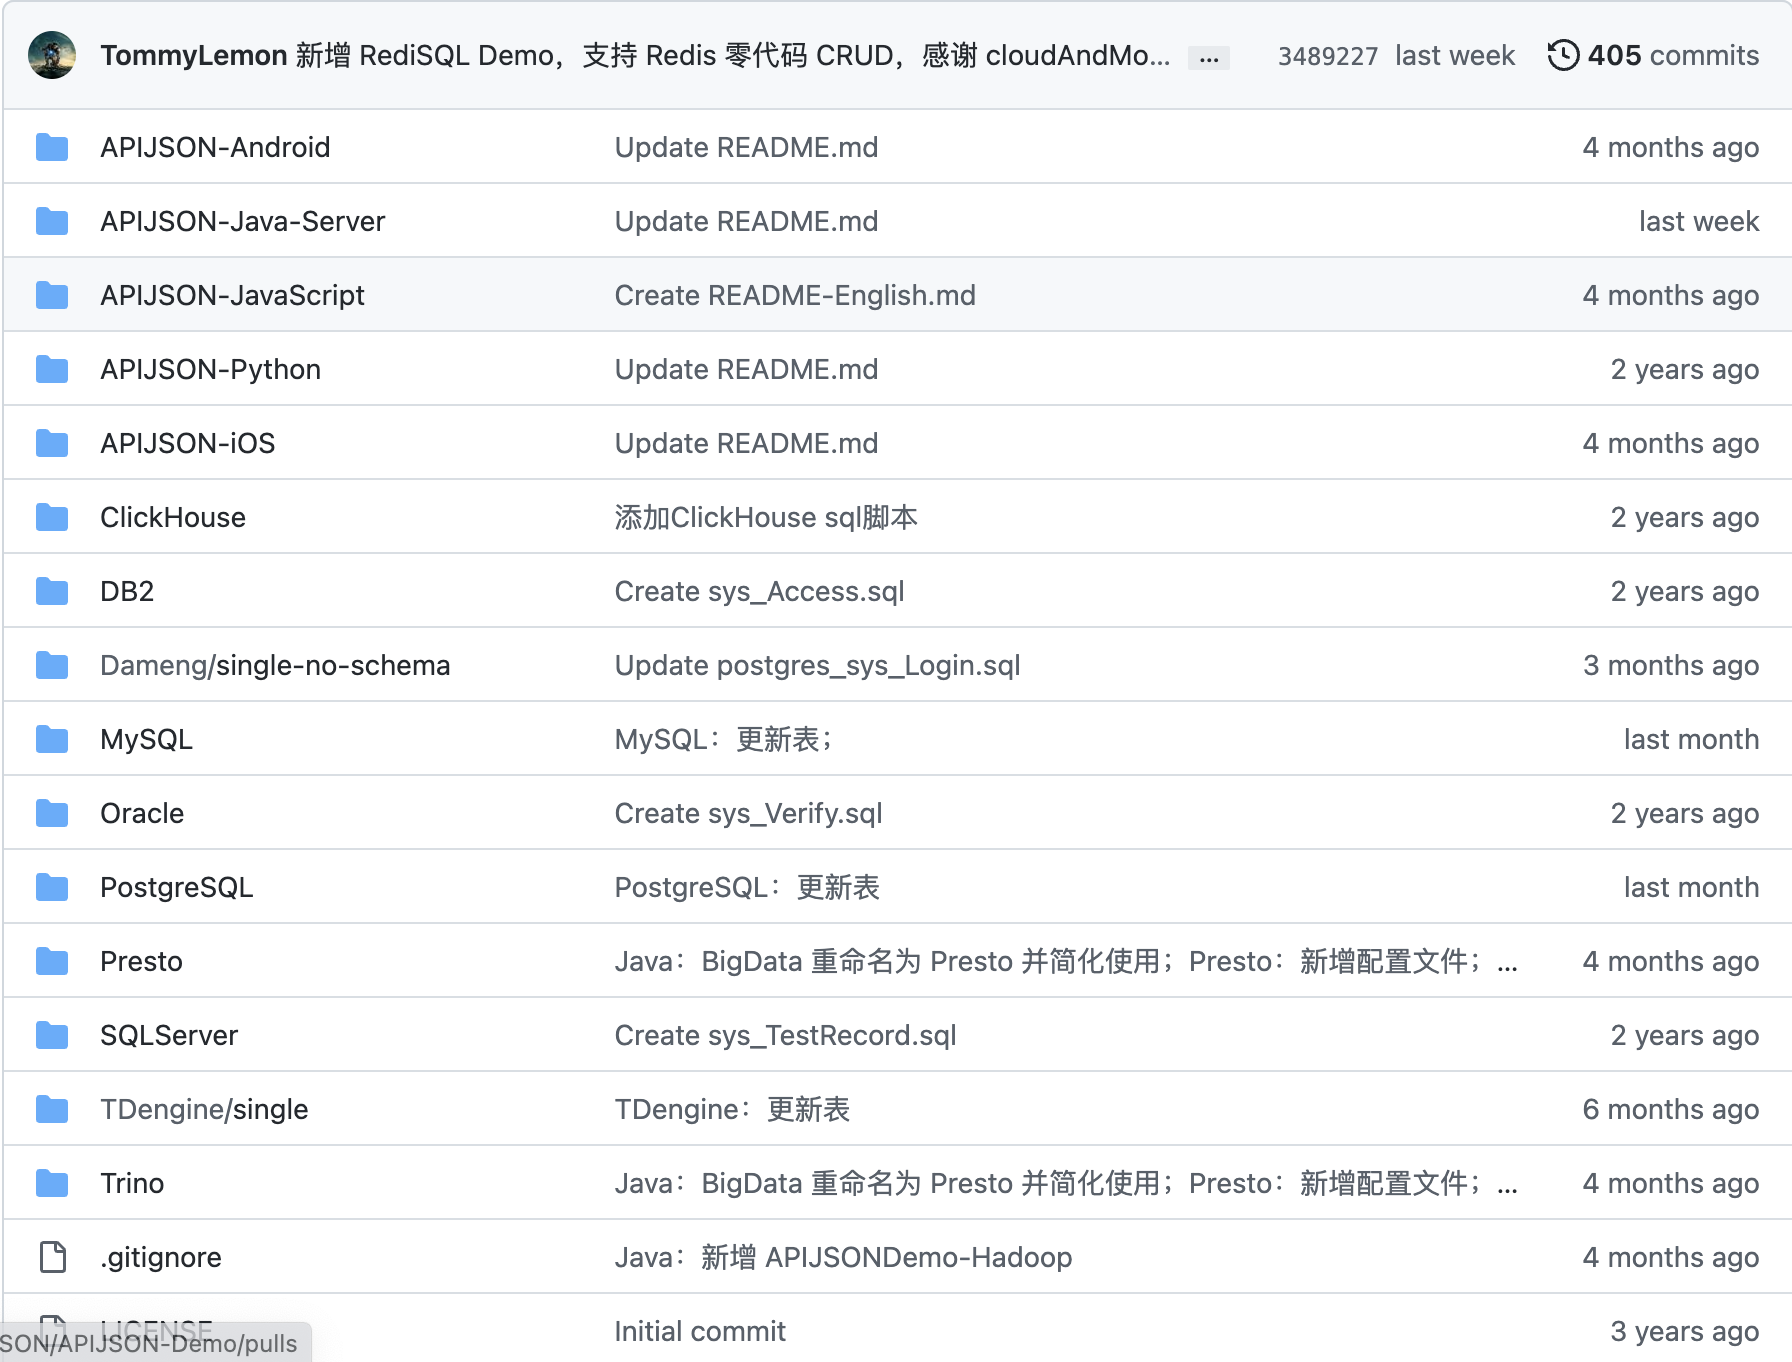Screen dimensions: 1792x1362
Task: Click 'last week' timestamp in APIJSON-Java-Server row
Action: coord(1699,221)
